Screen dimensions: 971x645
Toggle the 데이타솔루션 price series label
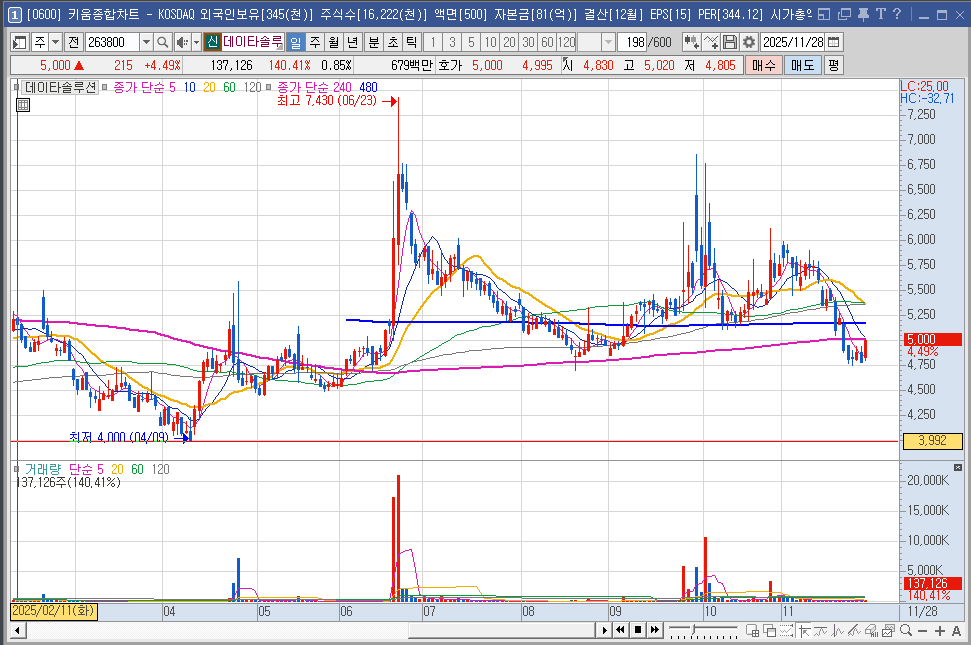(60, 87)
